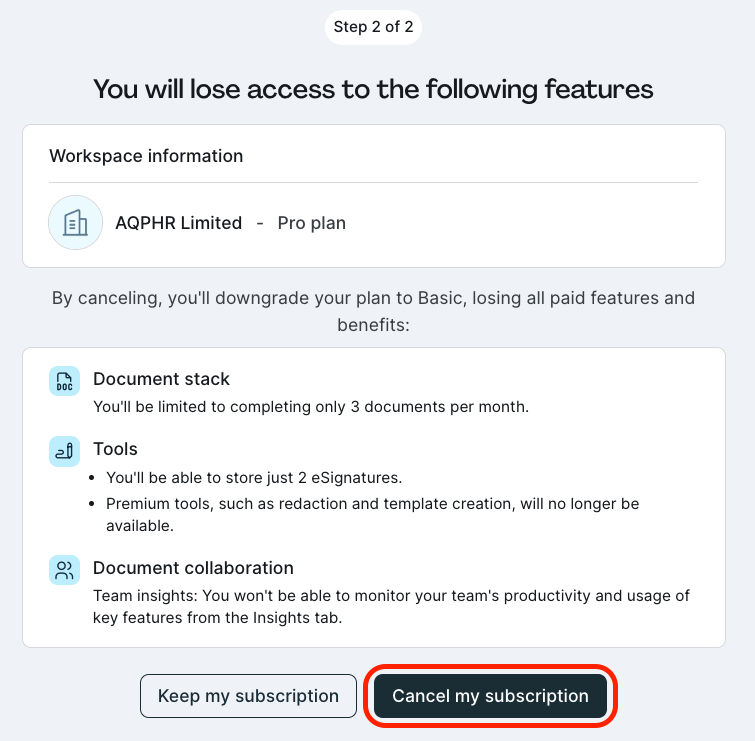Click the Workspace information header

pyautogui.click(x=146, y=156)
